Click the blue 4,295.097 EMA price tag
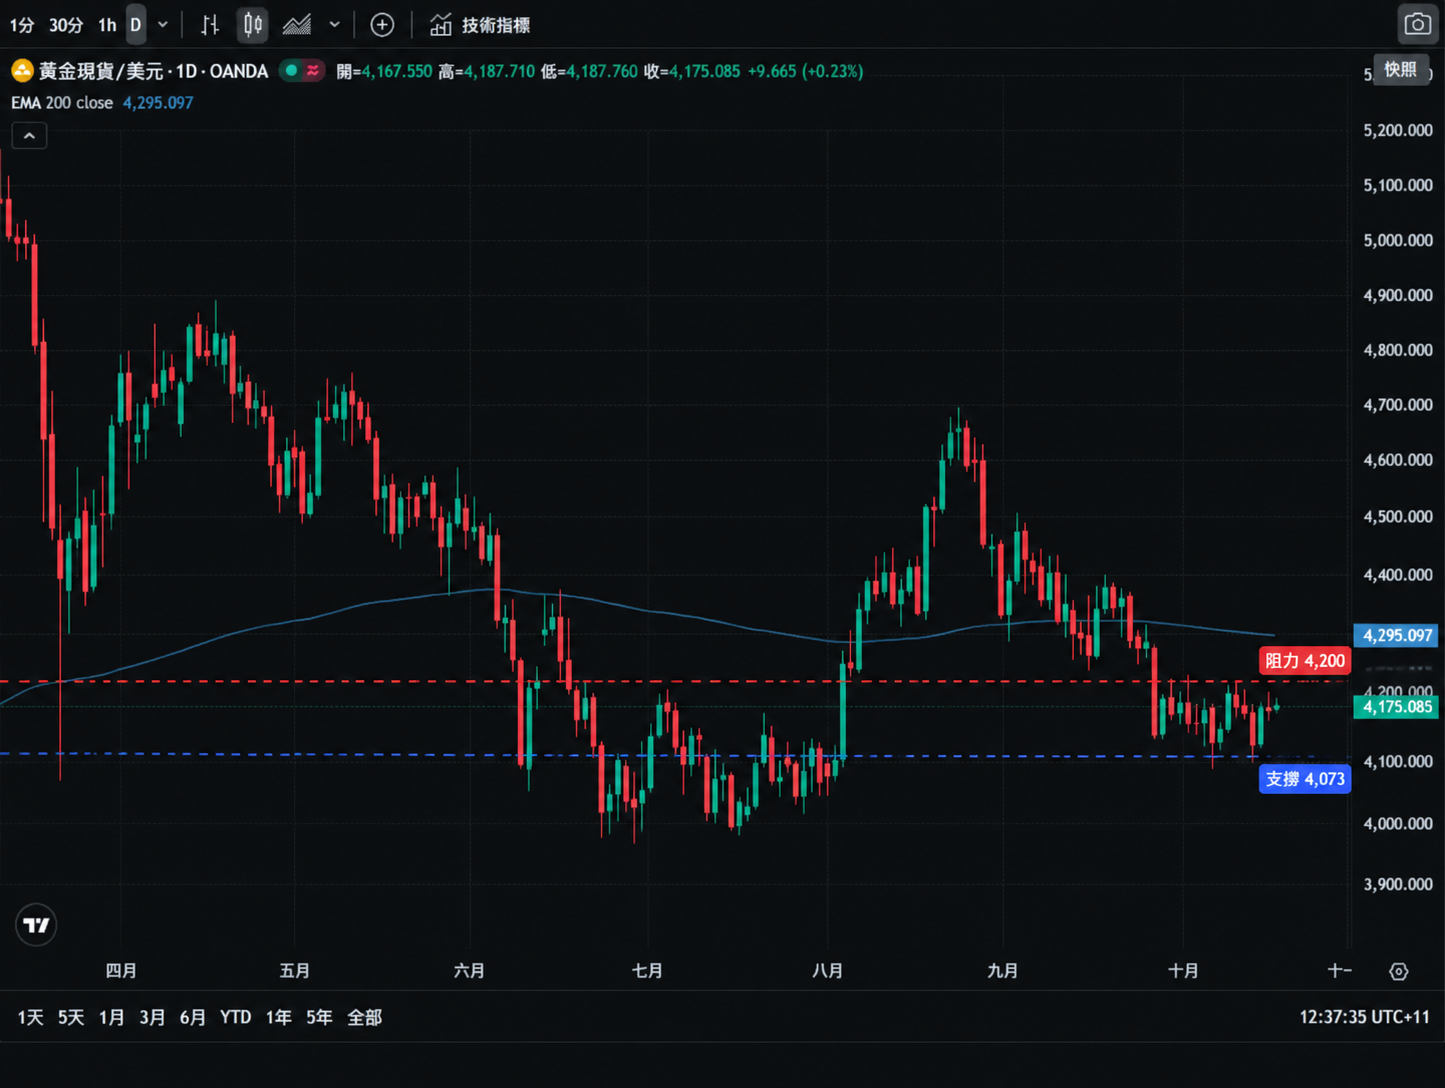This screenshot has width=1445, height=1088. pyautogui.click(x=1398, y=635)
